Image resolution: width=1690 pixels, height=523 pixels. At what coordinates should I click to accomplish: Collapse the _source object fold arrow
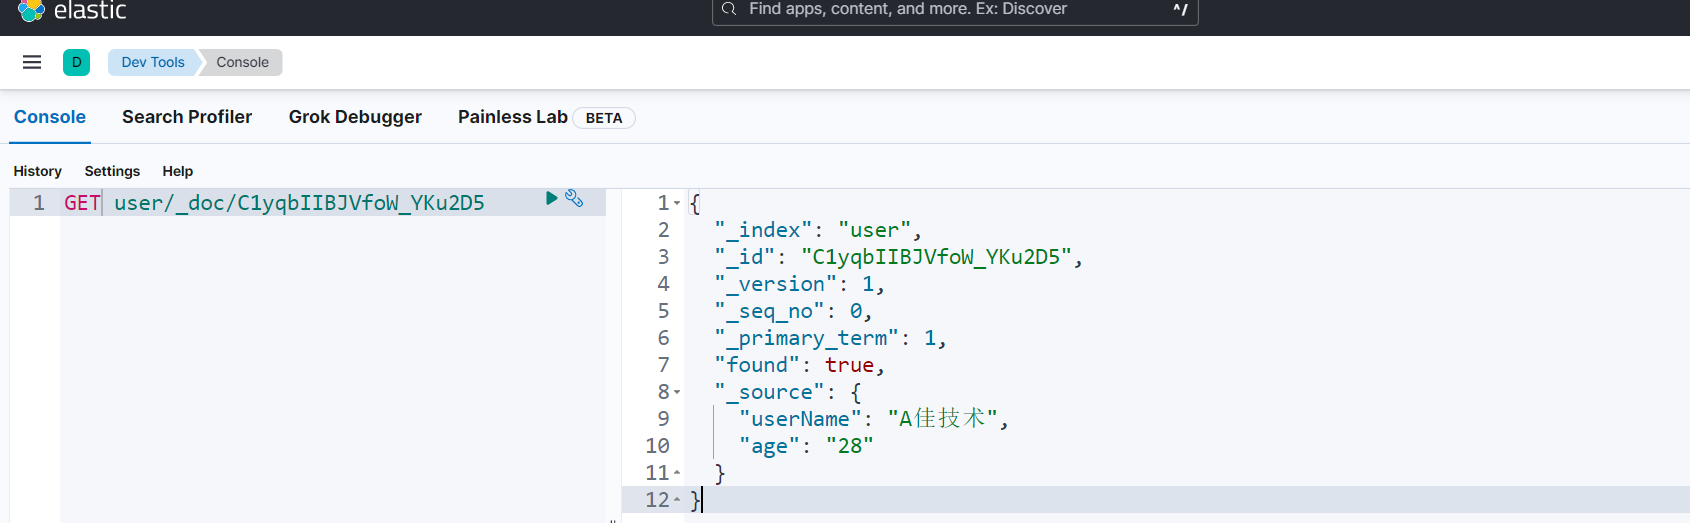pyautogui.click(x=677, y=393)
